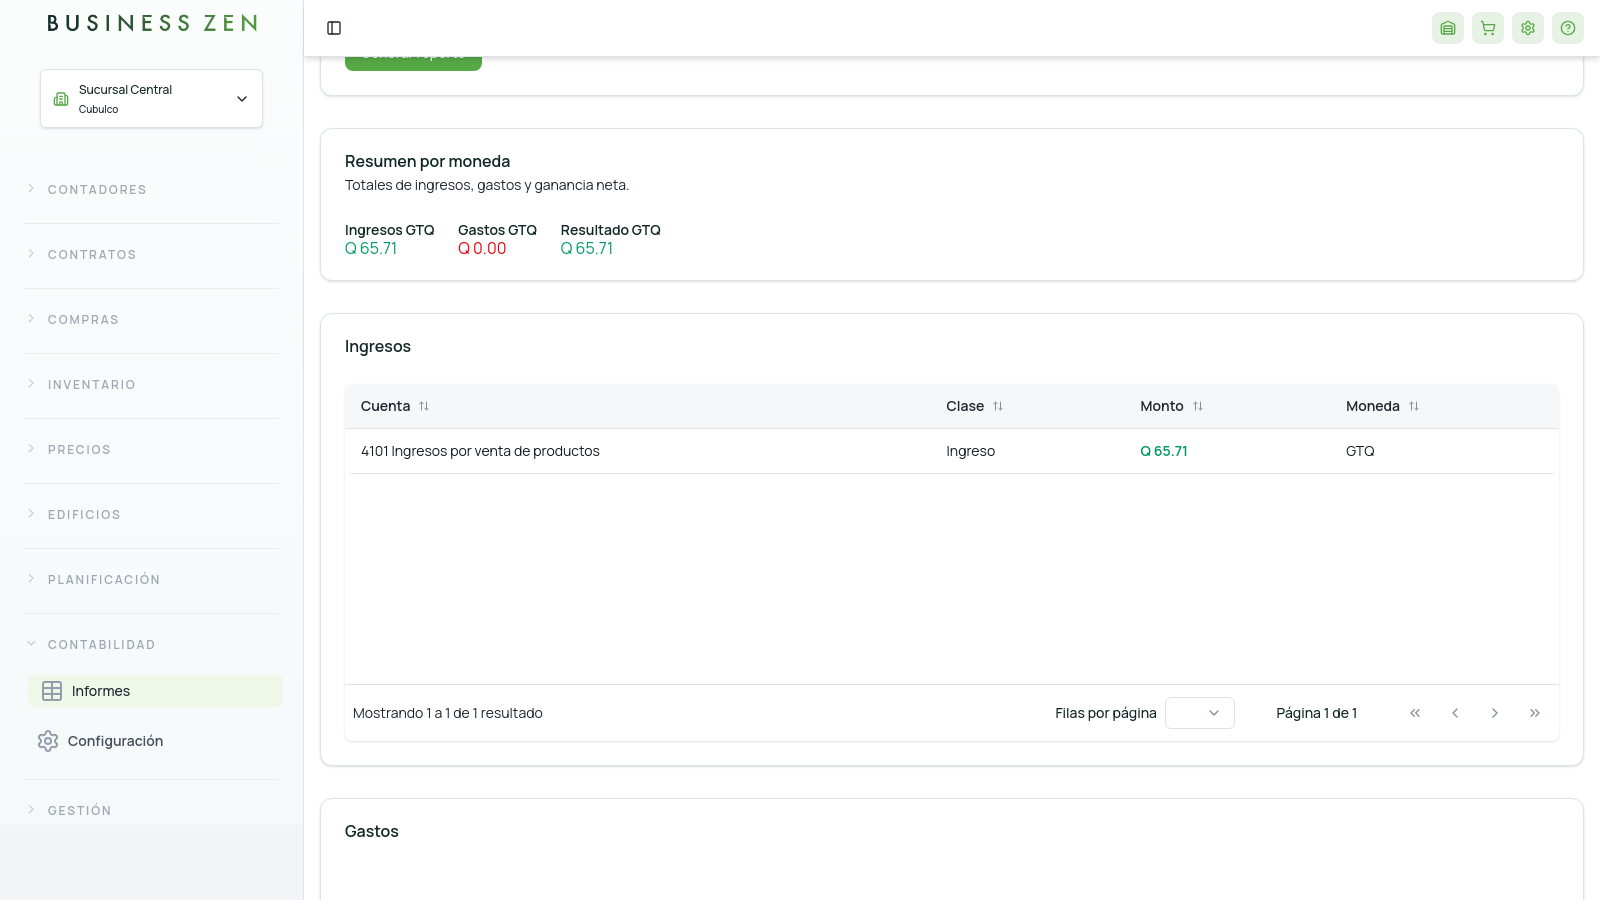The height and width of the screenshot is (900, 1600).
Task: Click the Configuración gear icon
Action: click(48, 741)
